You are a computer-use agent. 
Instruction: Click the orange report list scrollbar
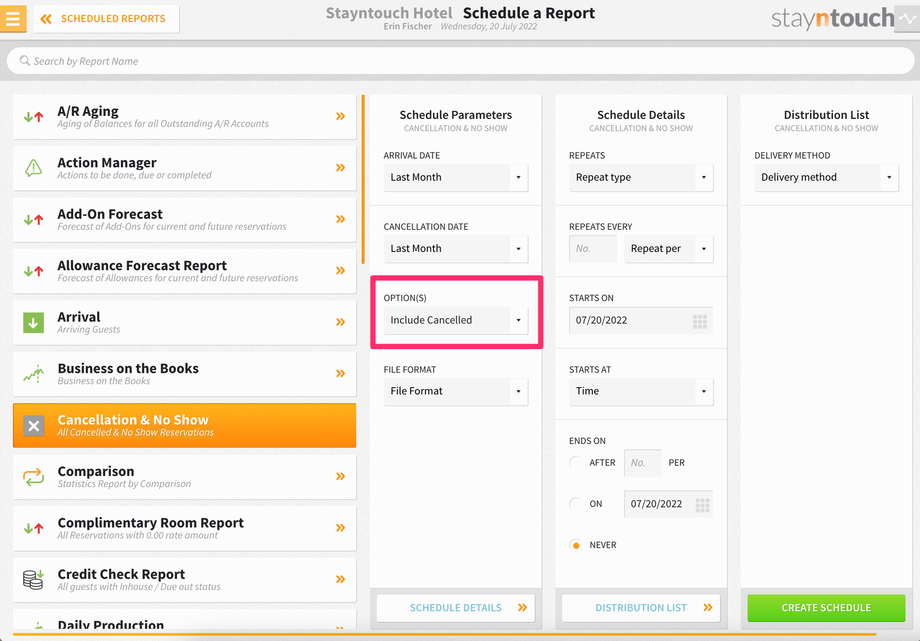363,180
